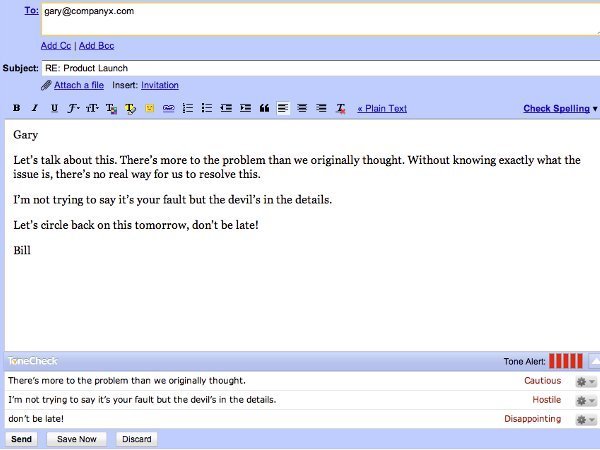Choose text highlight color tool
The height and width of the screenshot is (450, 600).
pos(130,109)
